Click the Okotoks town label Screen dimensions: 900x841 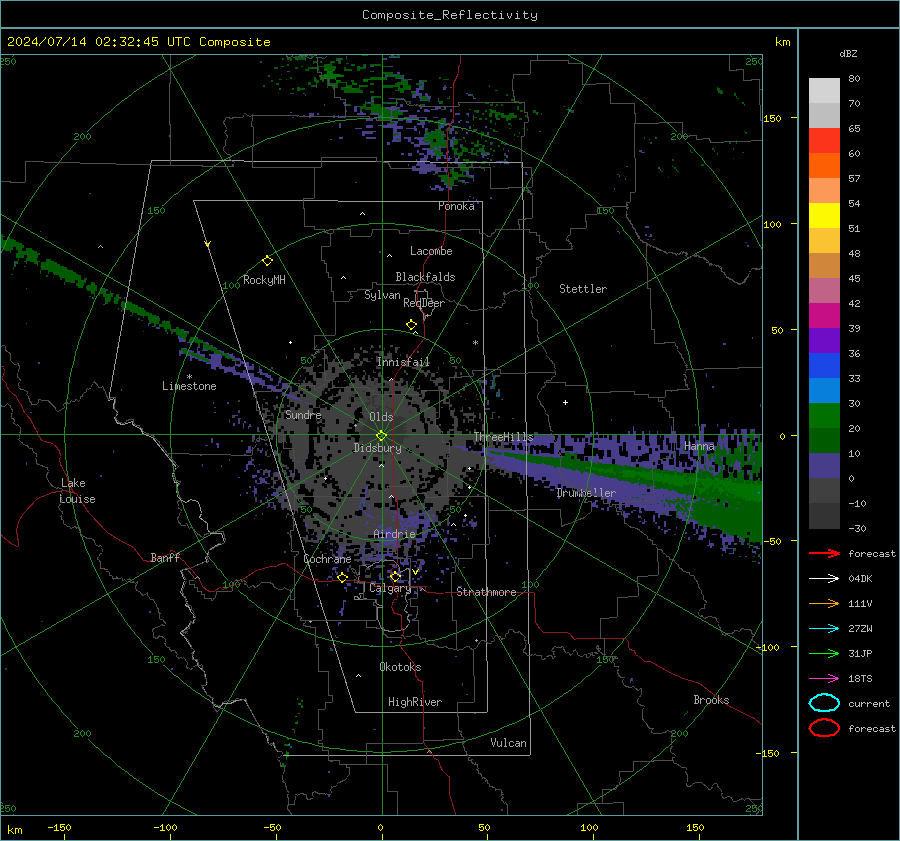pos(400,667)
